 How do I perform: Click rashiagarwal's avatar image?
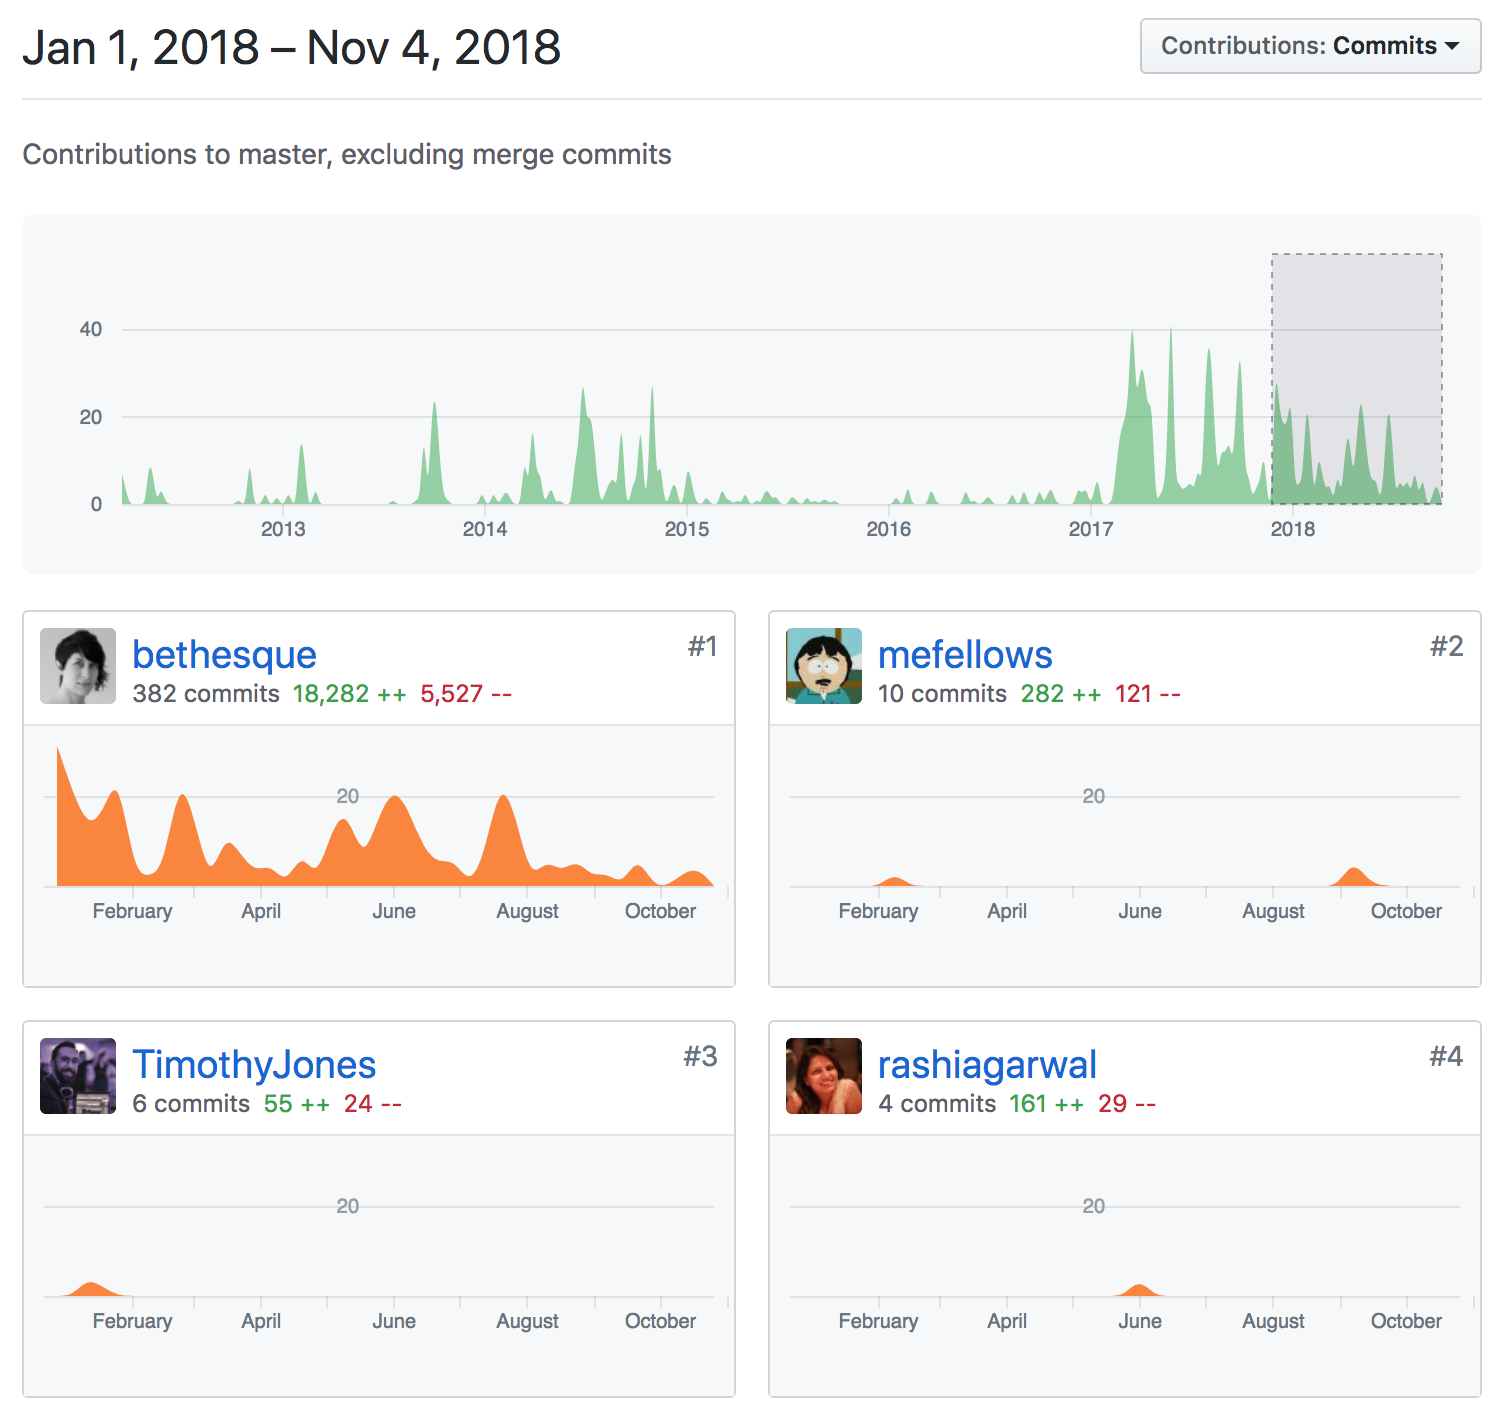pos(824,1076)
